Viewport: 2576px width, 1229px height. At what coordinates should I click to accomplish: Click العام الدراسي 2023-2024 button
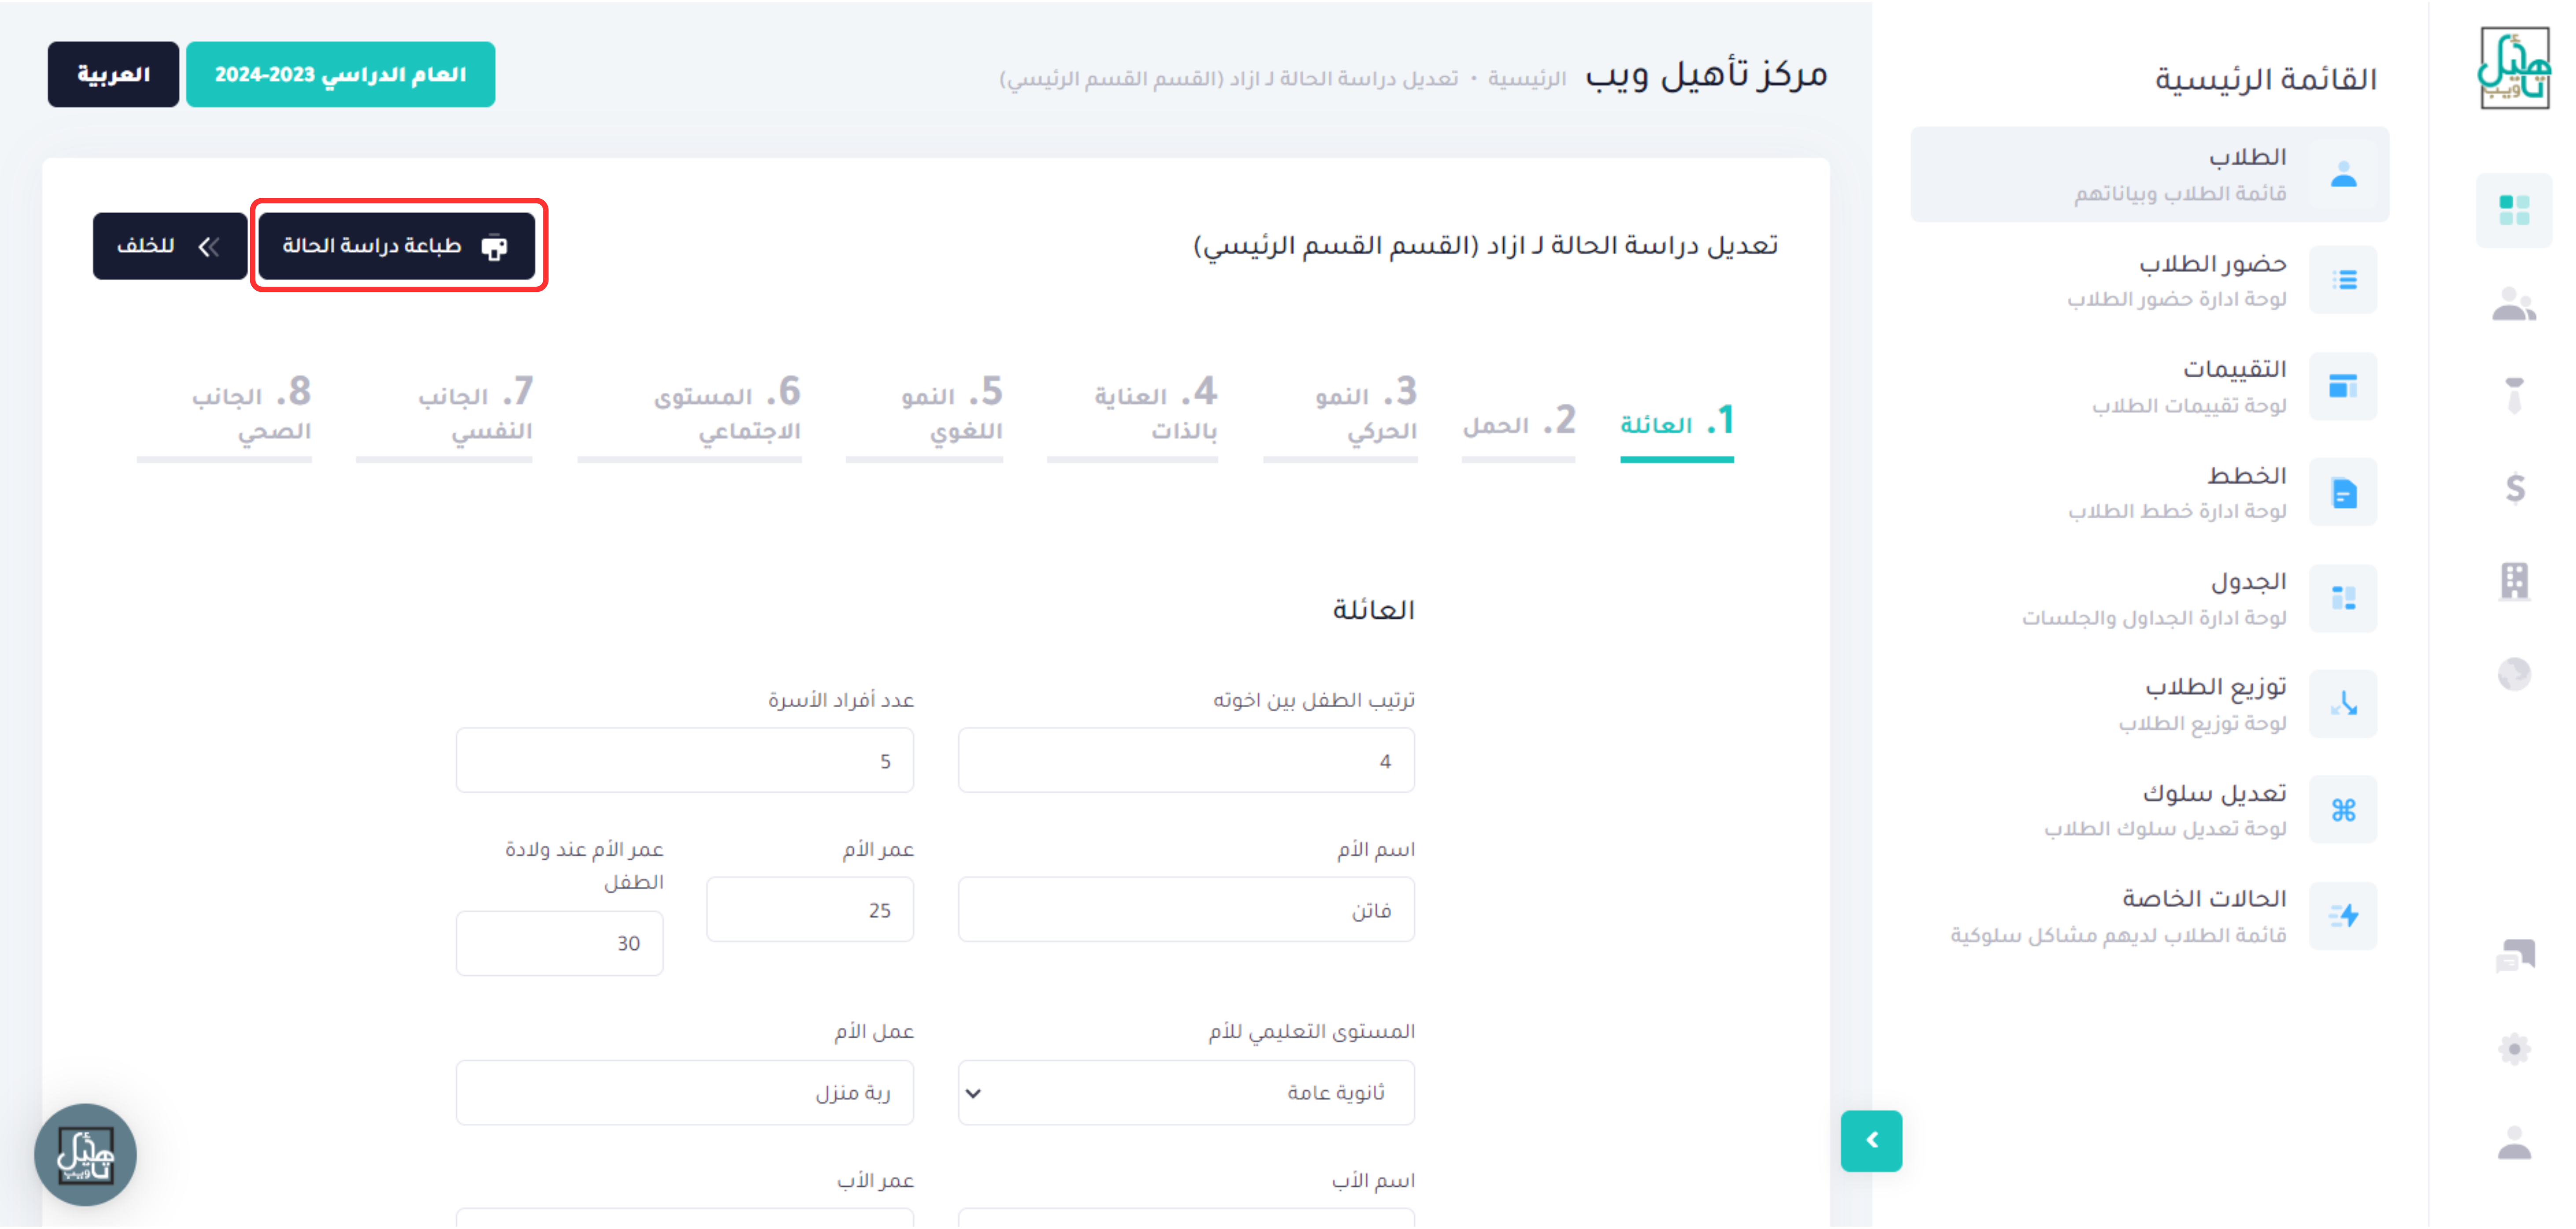point(340,74)
